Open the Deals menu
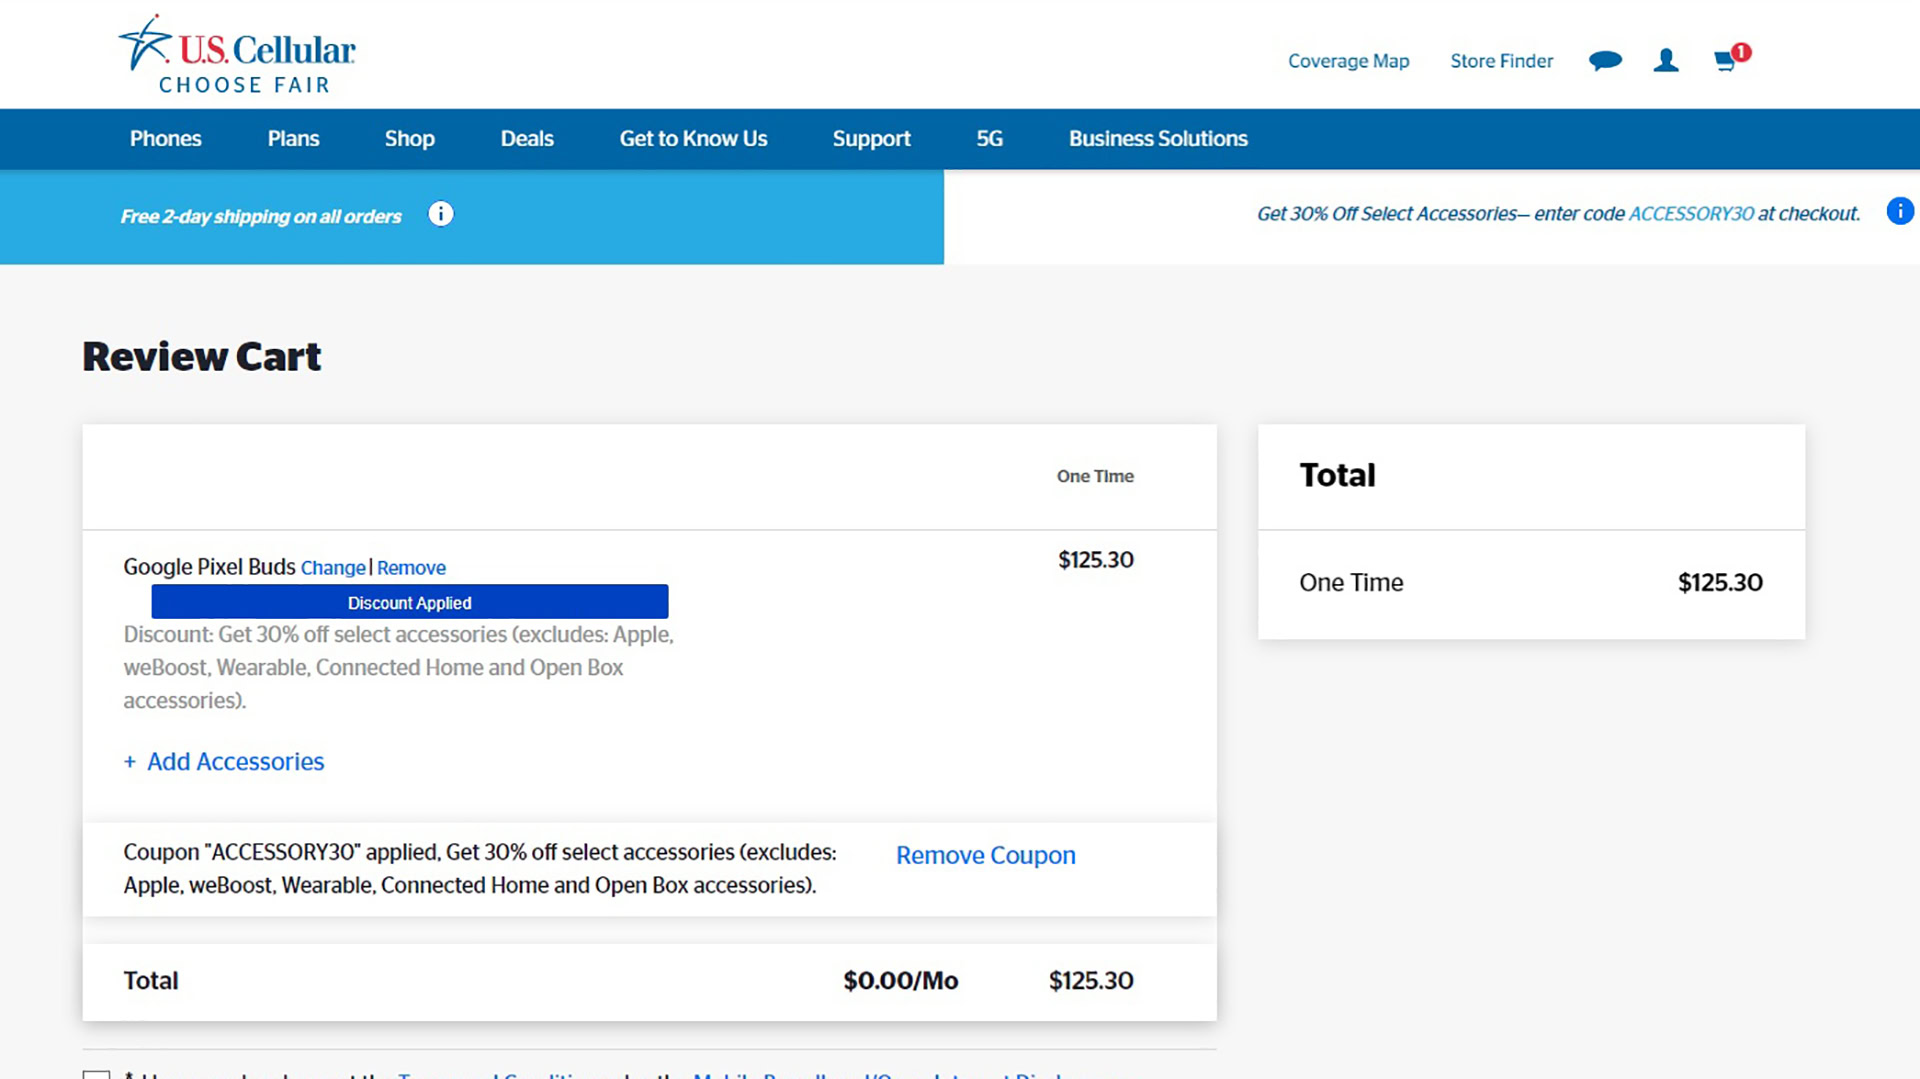 pos(527,139)
